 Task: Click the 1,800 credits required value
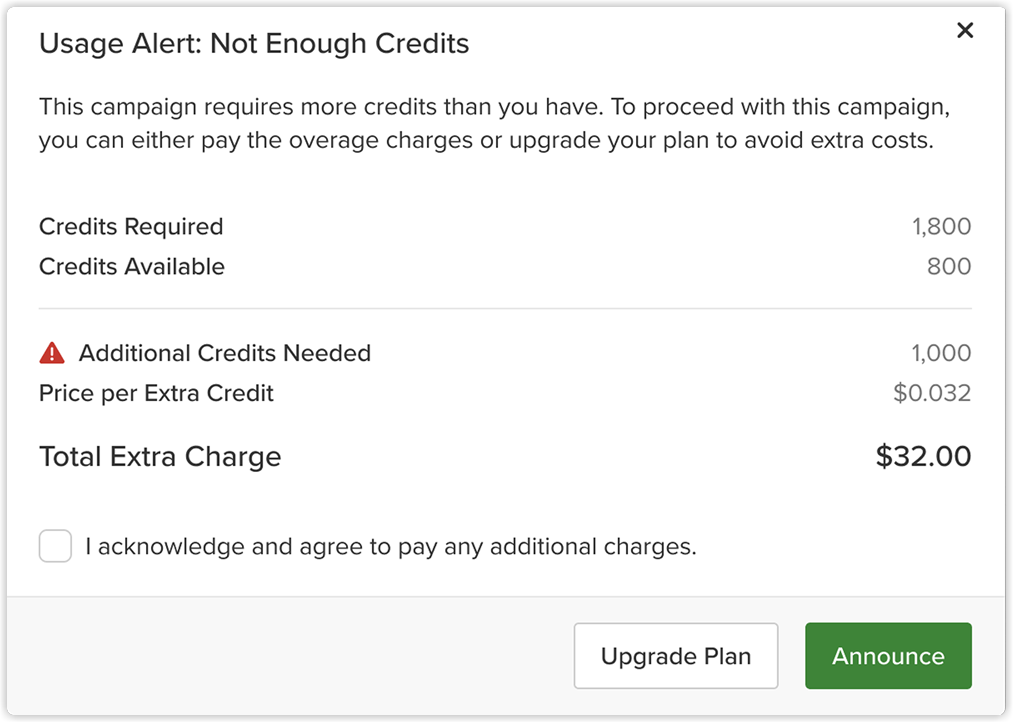(941, 227)
